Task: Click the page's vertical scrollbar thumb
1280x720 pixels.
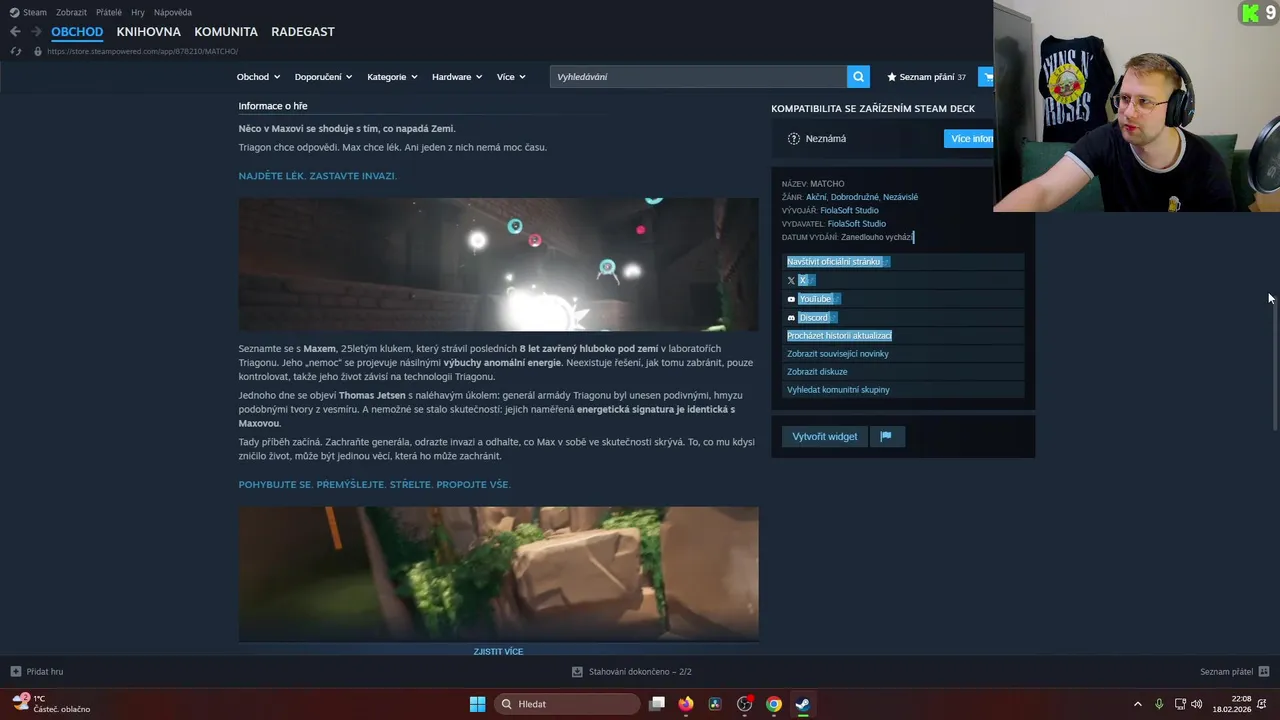Action: [1274, 362]
